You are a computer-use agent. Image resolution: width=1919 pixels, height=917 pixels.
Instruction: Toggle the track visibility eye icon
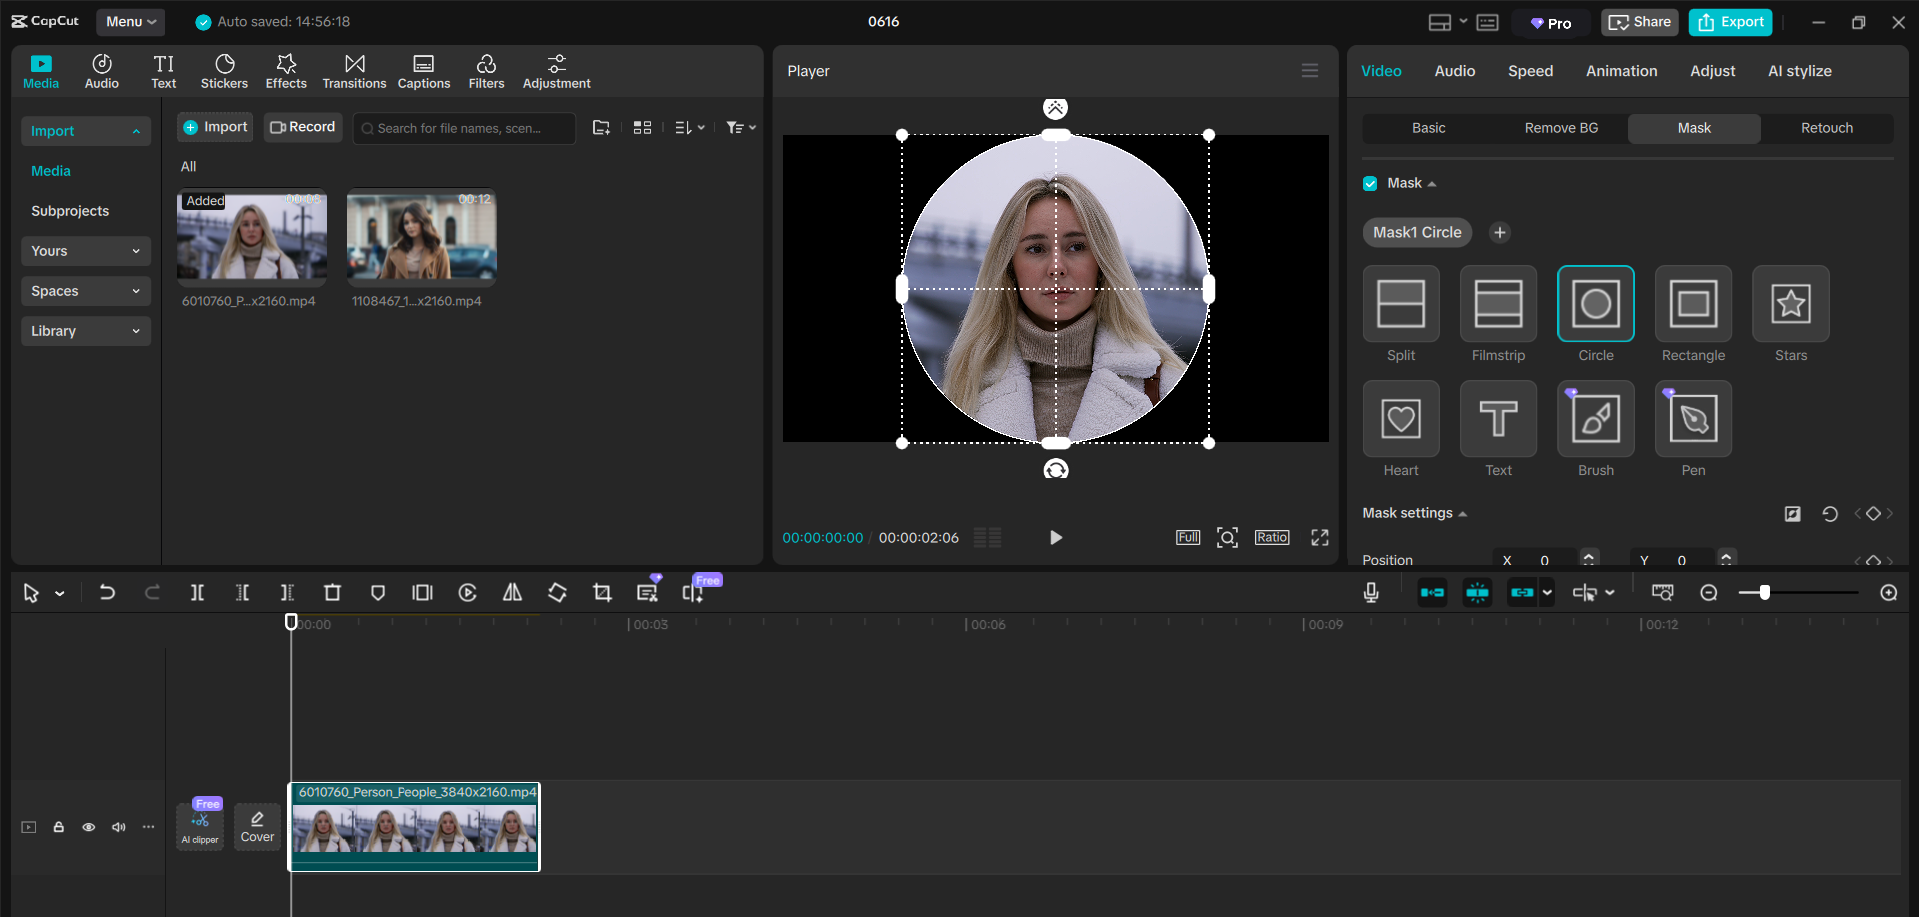88,827
